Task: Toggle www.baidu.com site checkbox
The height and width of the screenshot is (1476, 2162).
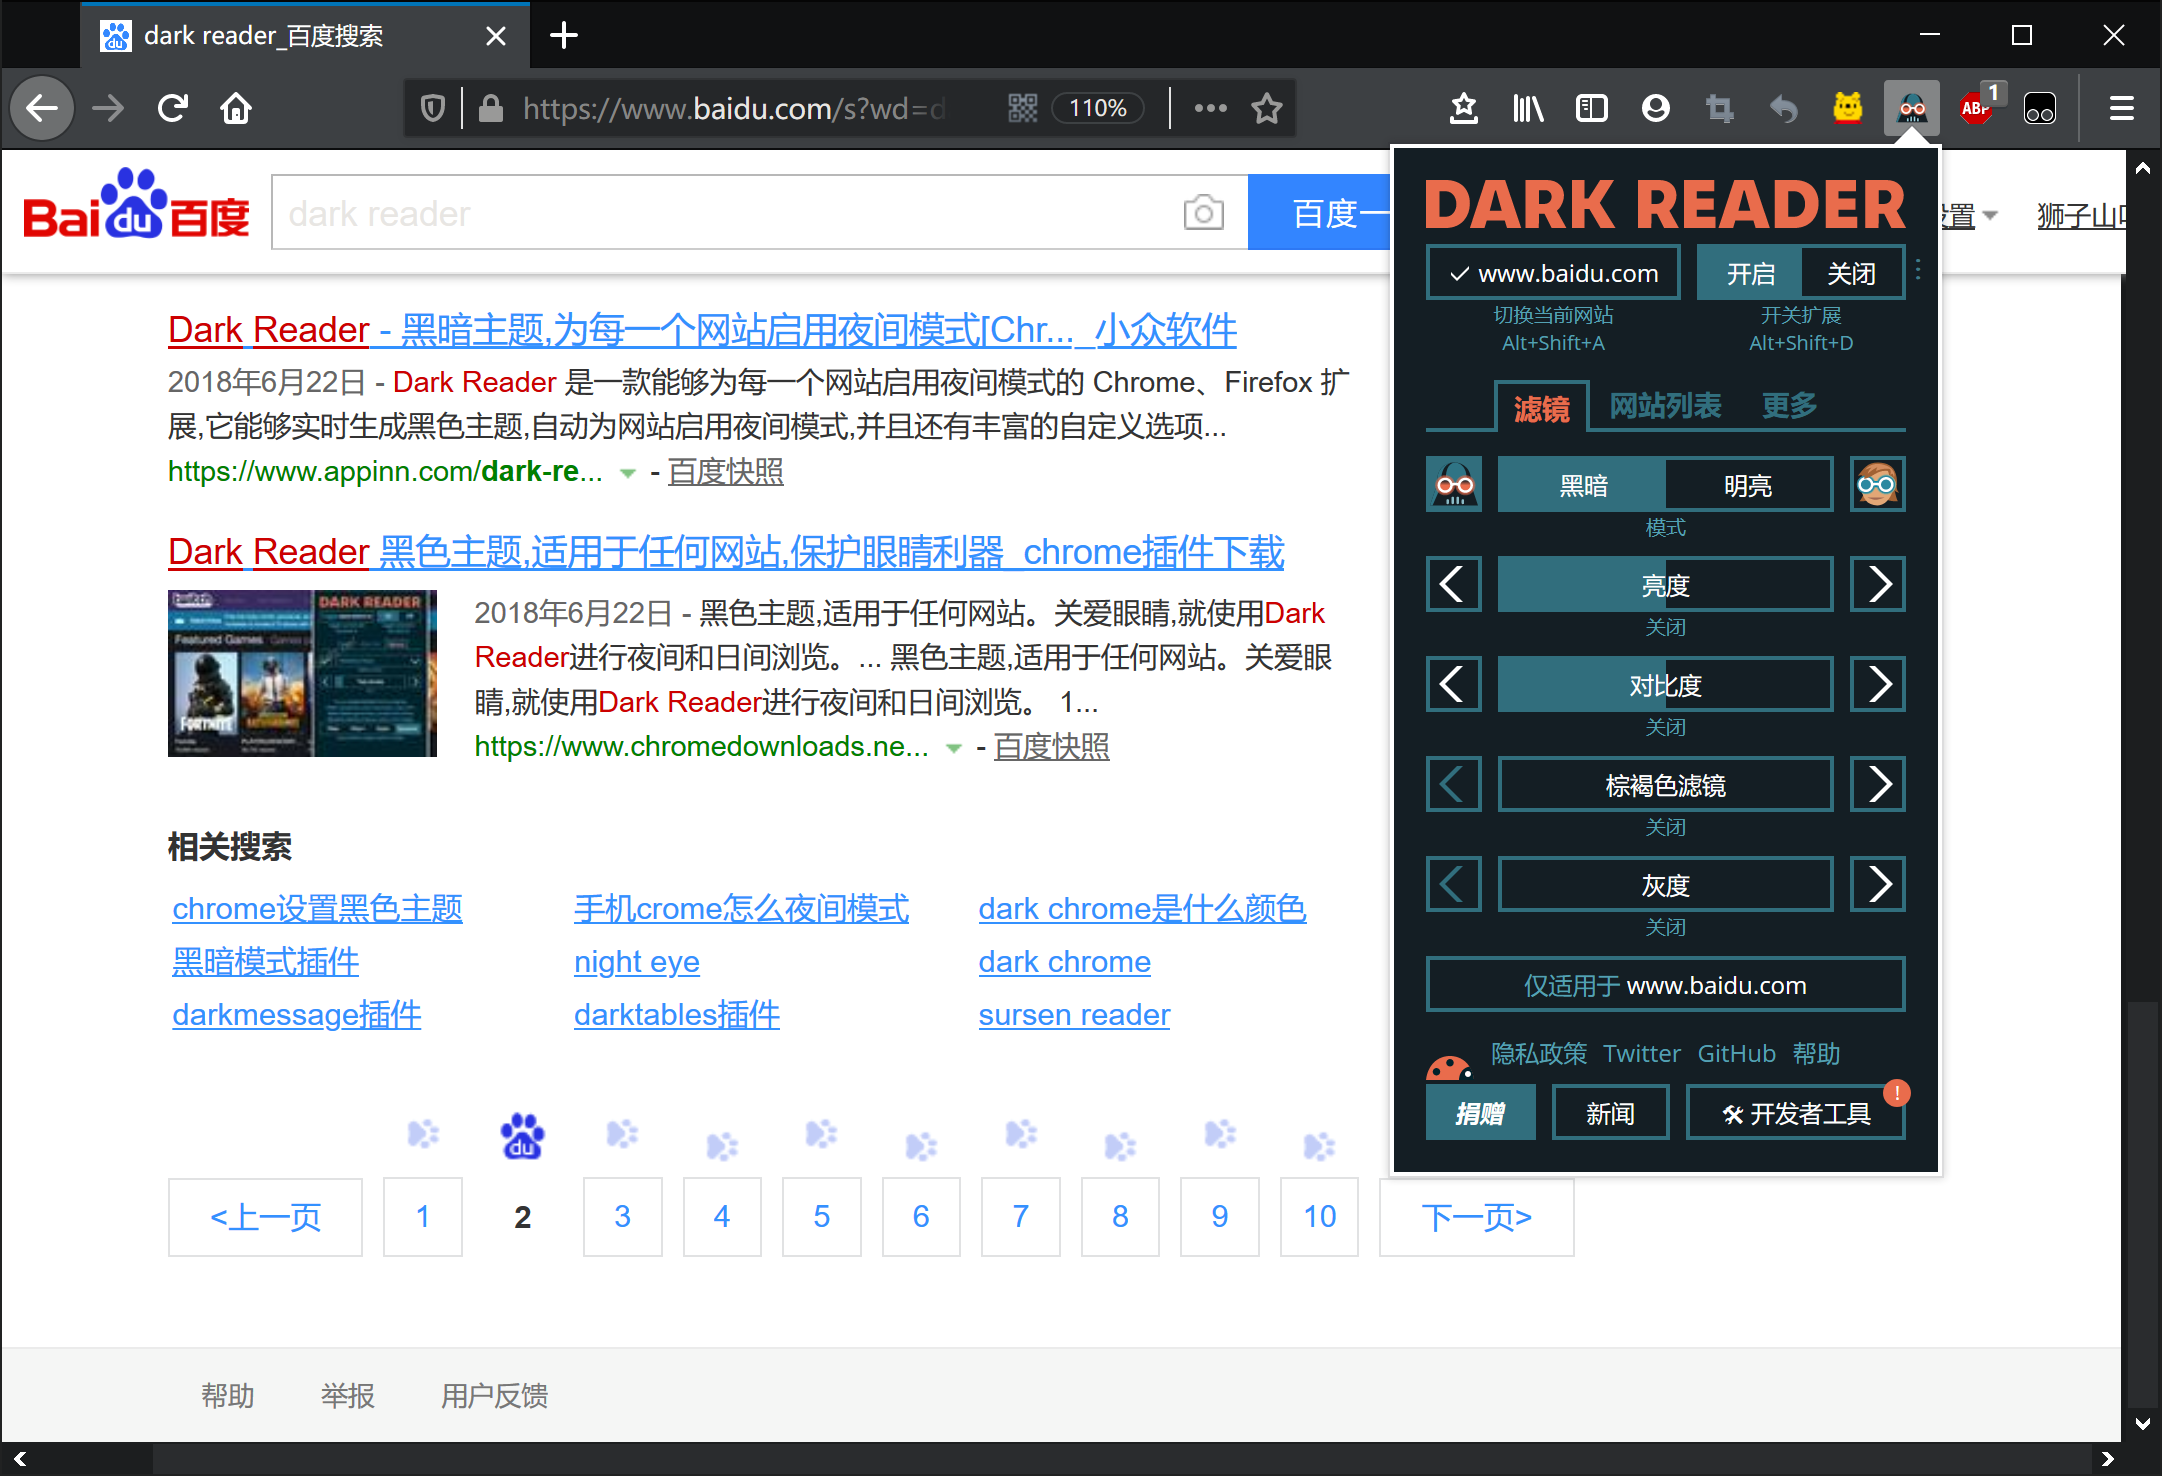Action: pyautogui.click(x=1553, y=273)
